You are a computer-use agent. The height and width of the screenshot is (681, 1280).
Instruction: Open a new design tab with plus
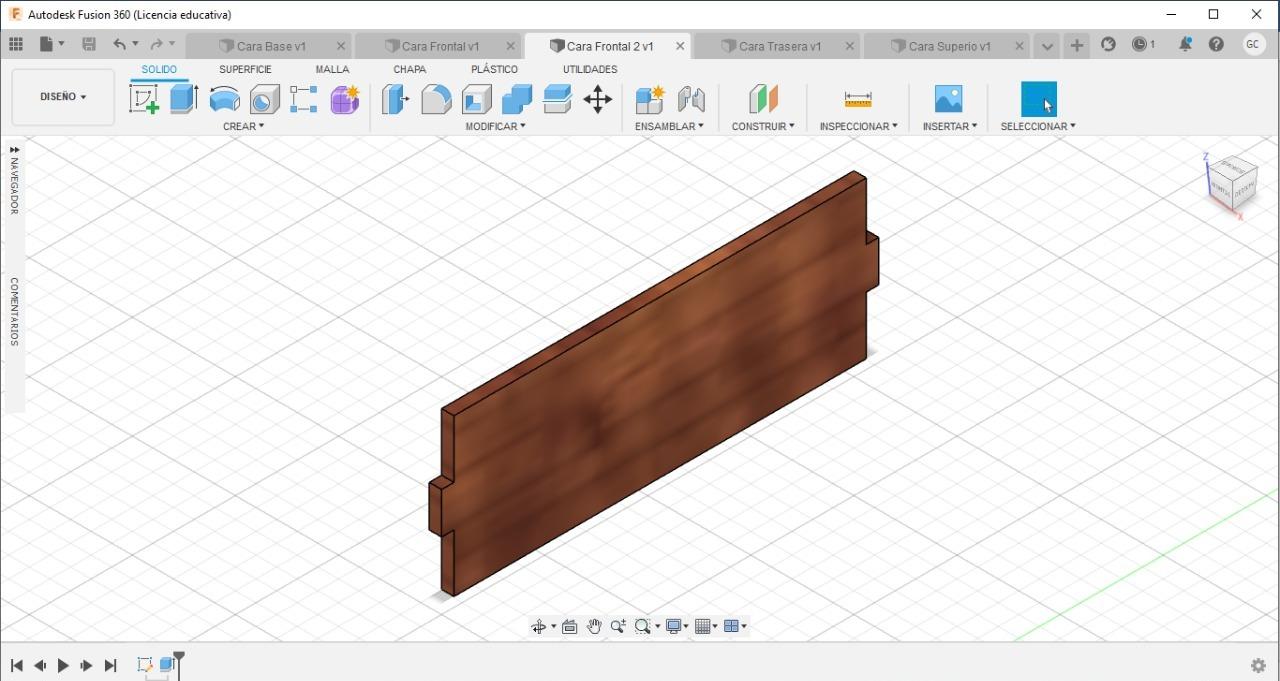tap(1076, 45)
